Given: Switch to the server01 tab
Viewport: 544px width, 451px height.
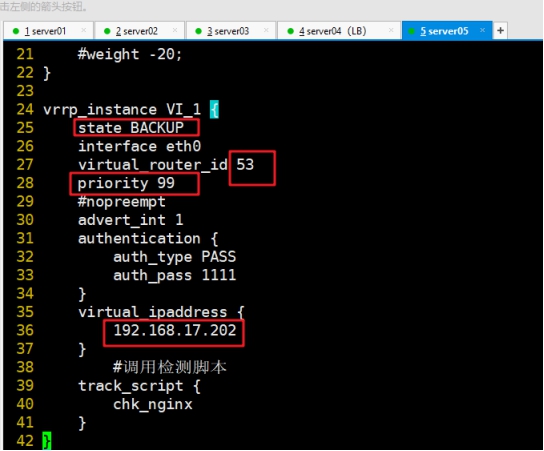Looking at the screenshot, I should (48, 31).
